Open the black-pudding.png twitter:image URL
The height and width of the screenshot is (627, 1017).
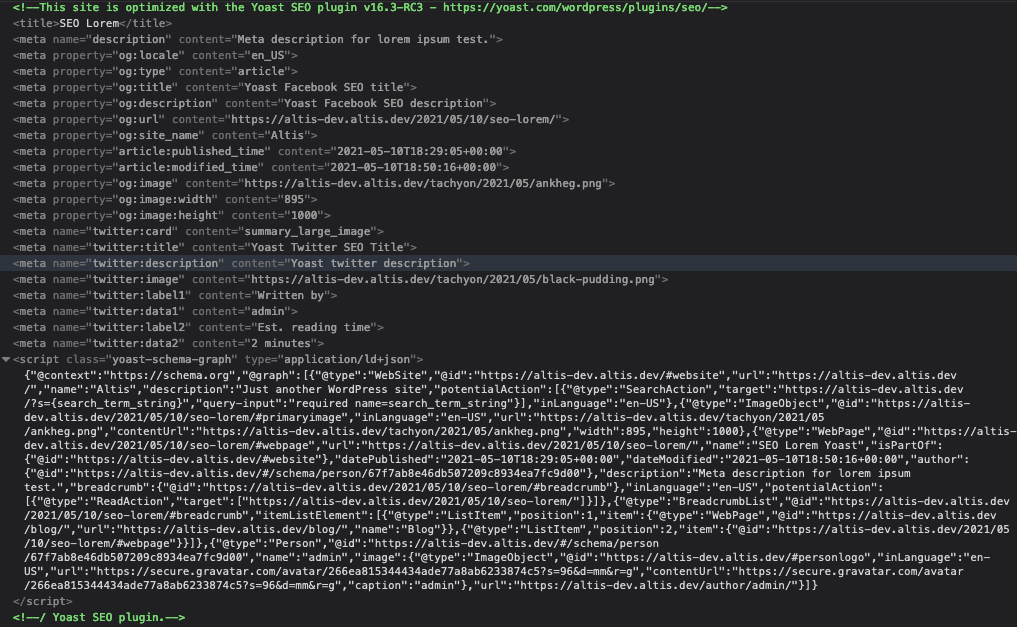[x=450, y=279]
